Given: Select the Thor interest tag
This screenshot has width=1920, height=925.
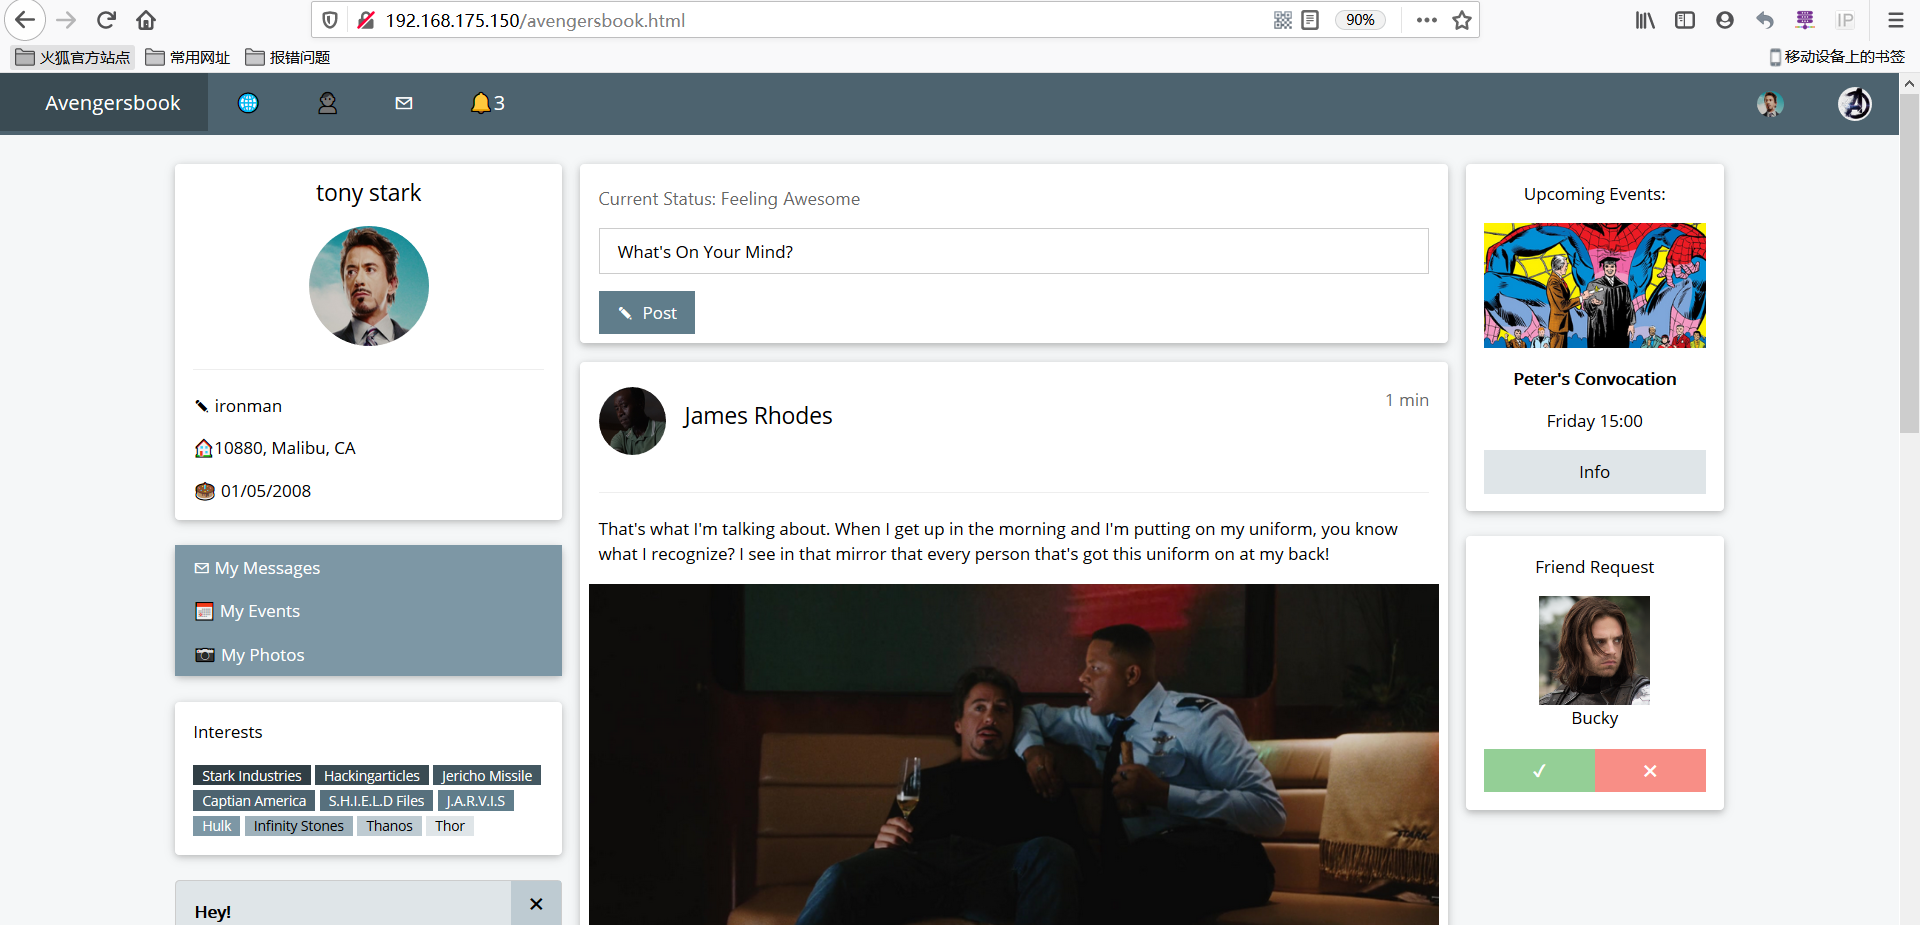Looking at the screenshot, I should pos(450,825).
